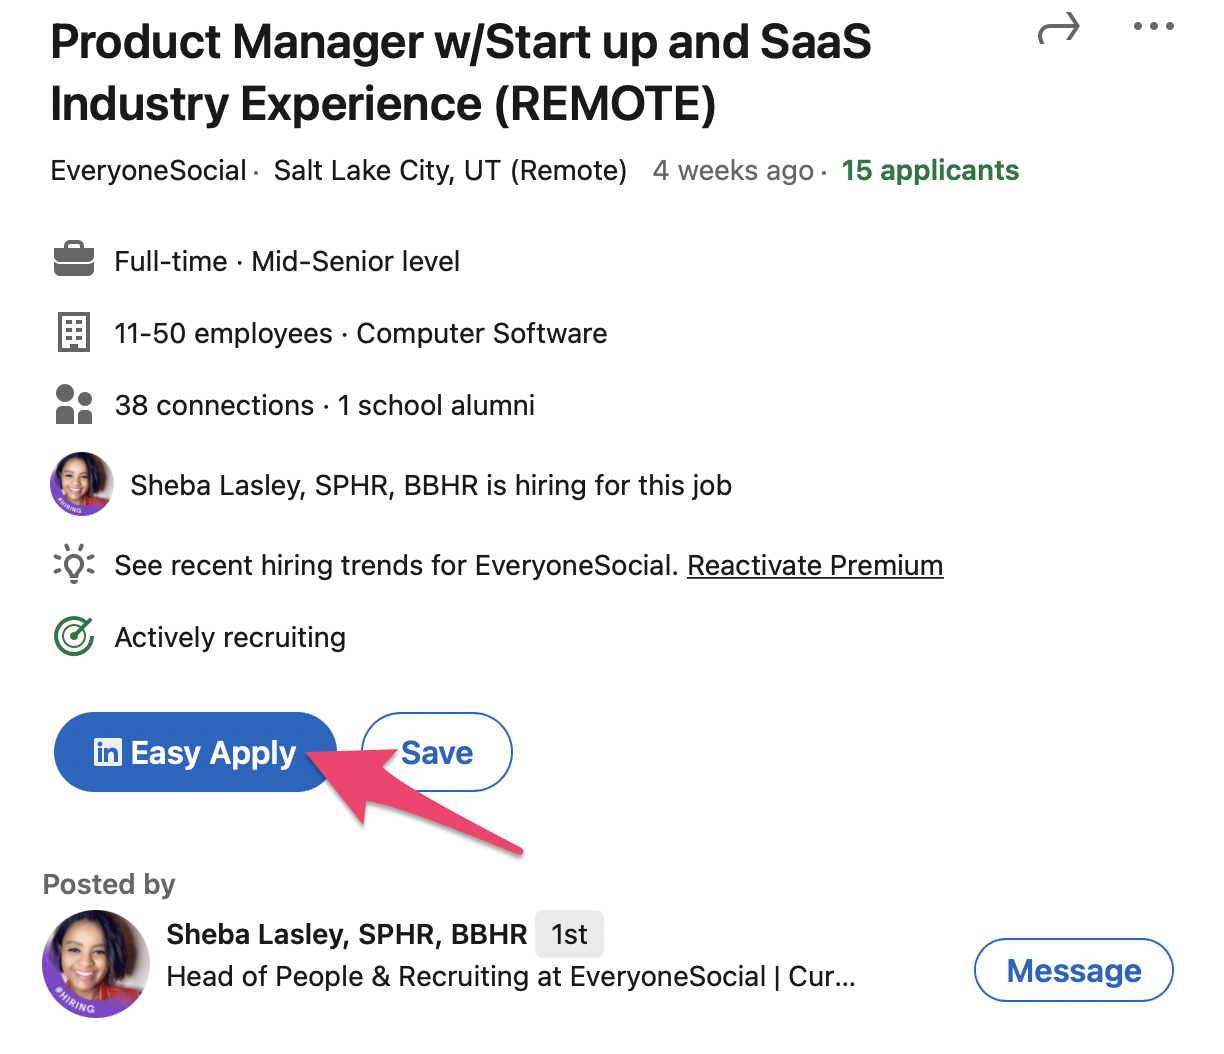The width and height of the screenshot is (1224, 1054).
Task: Click Sheba Lasley's name under Posted by
Action: pos(345,933)
